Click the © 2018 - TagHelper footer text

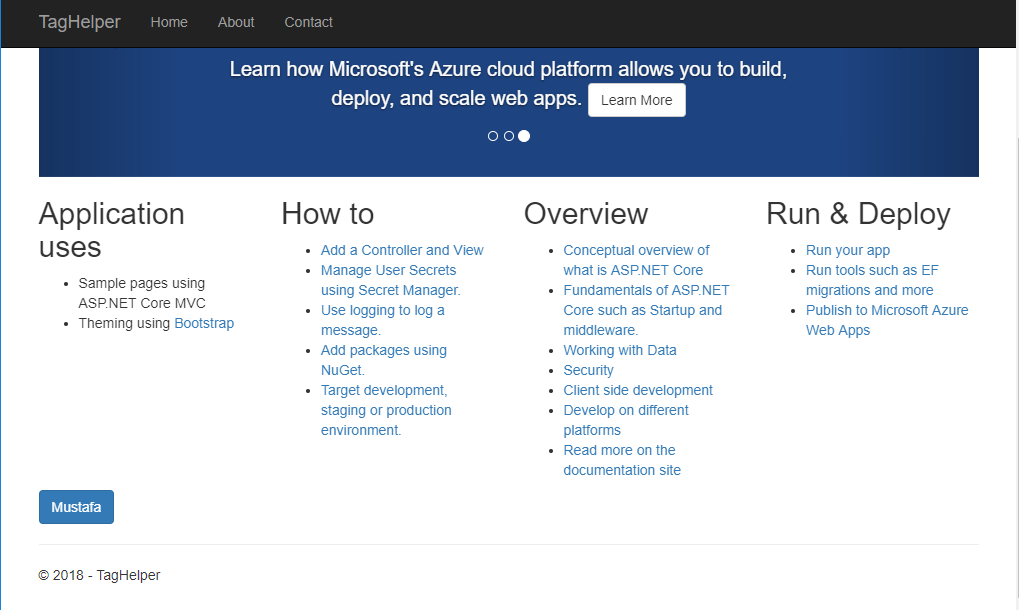click(x=99, y=575)
